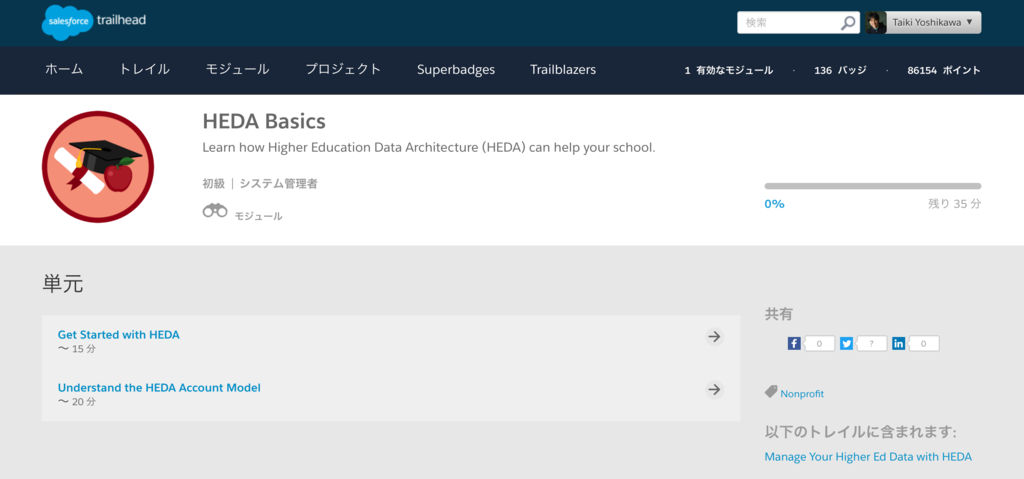1024x479 pixels.
Task: Open Manage Your Higher Ed Data with HEDA trail
Action: coord(868,457)
